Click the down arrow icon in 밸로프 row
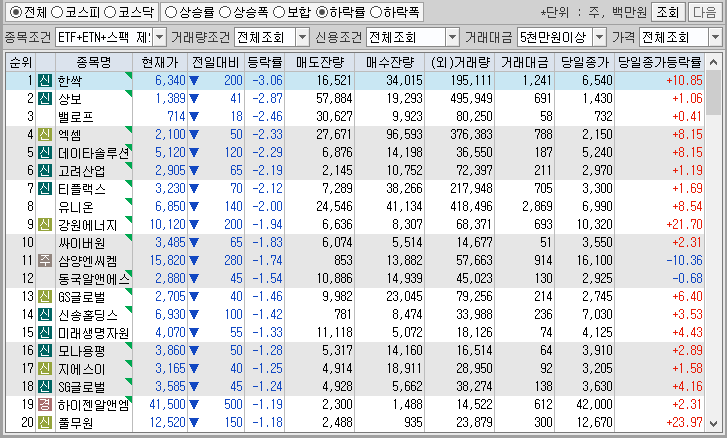727x438 pixels. (x=194, y=117)
